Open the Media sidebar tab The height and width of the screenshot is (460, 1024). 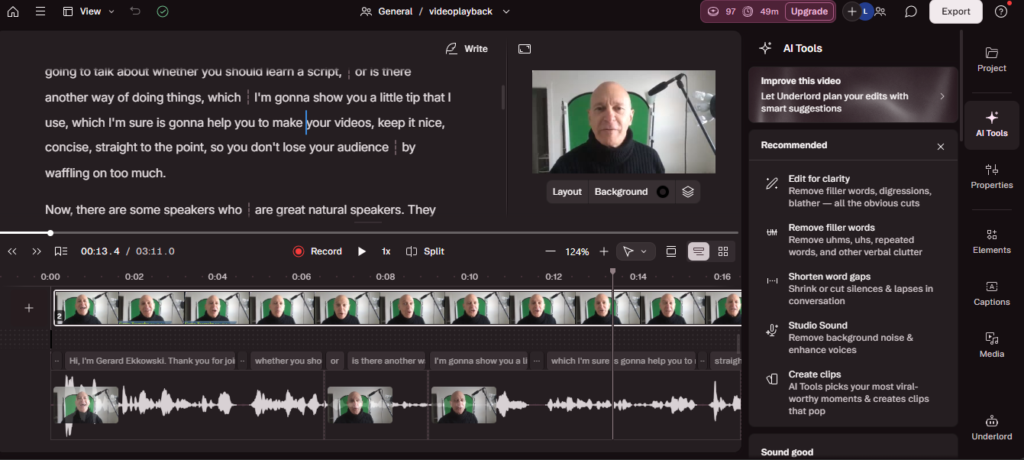[991, 345]
